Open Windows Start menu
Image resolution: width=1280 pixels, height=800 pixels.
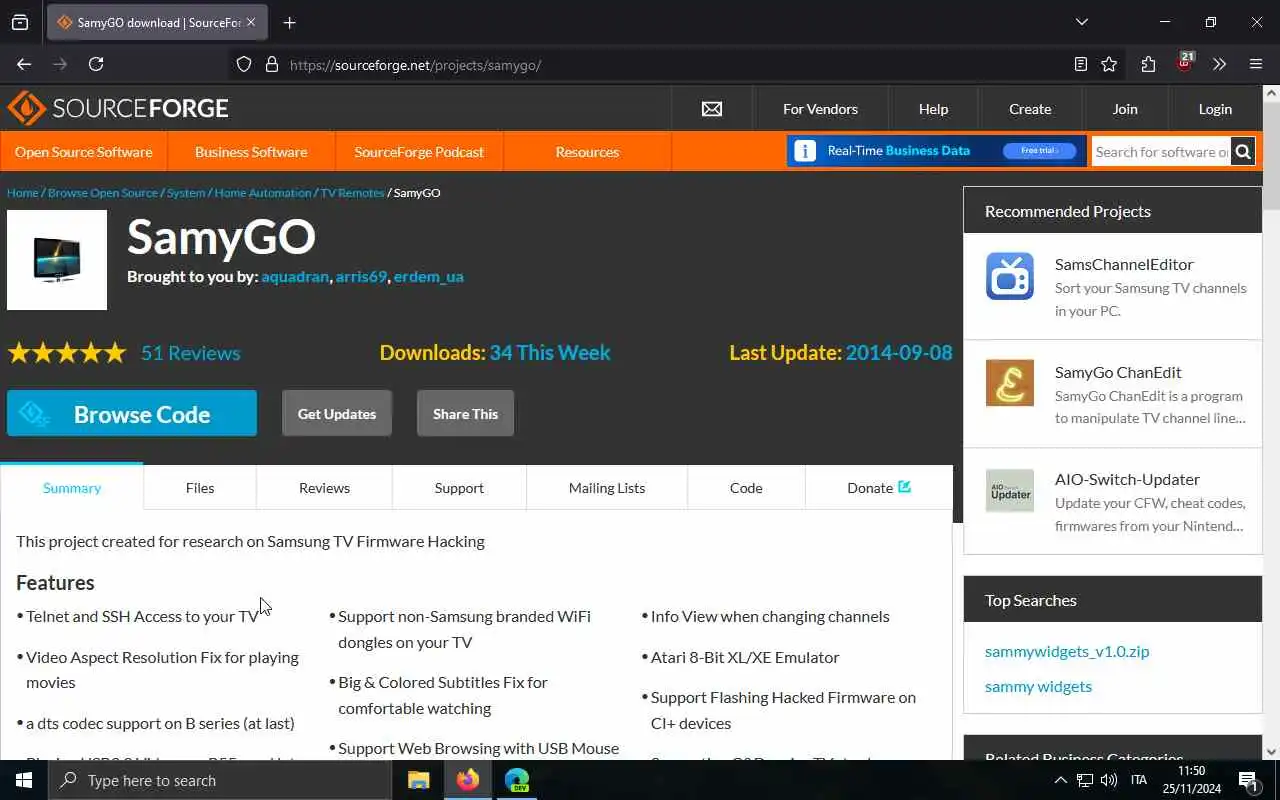click(x=24, y=780)
